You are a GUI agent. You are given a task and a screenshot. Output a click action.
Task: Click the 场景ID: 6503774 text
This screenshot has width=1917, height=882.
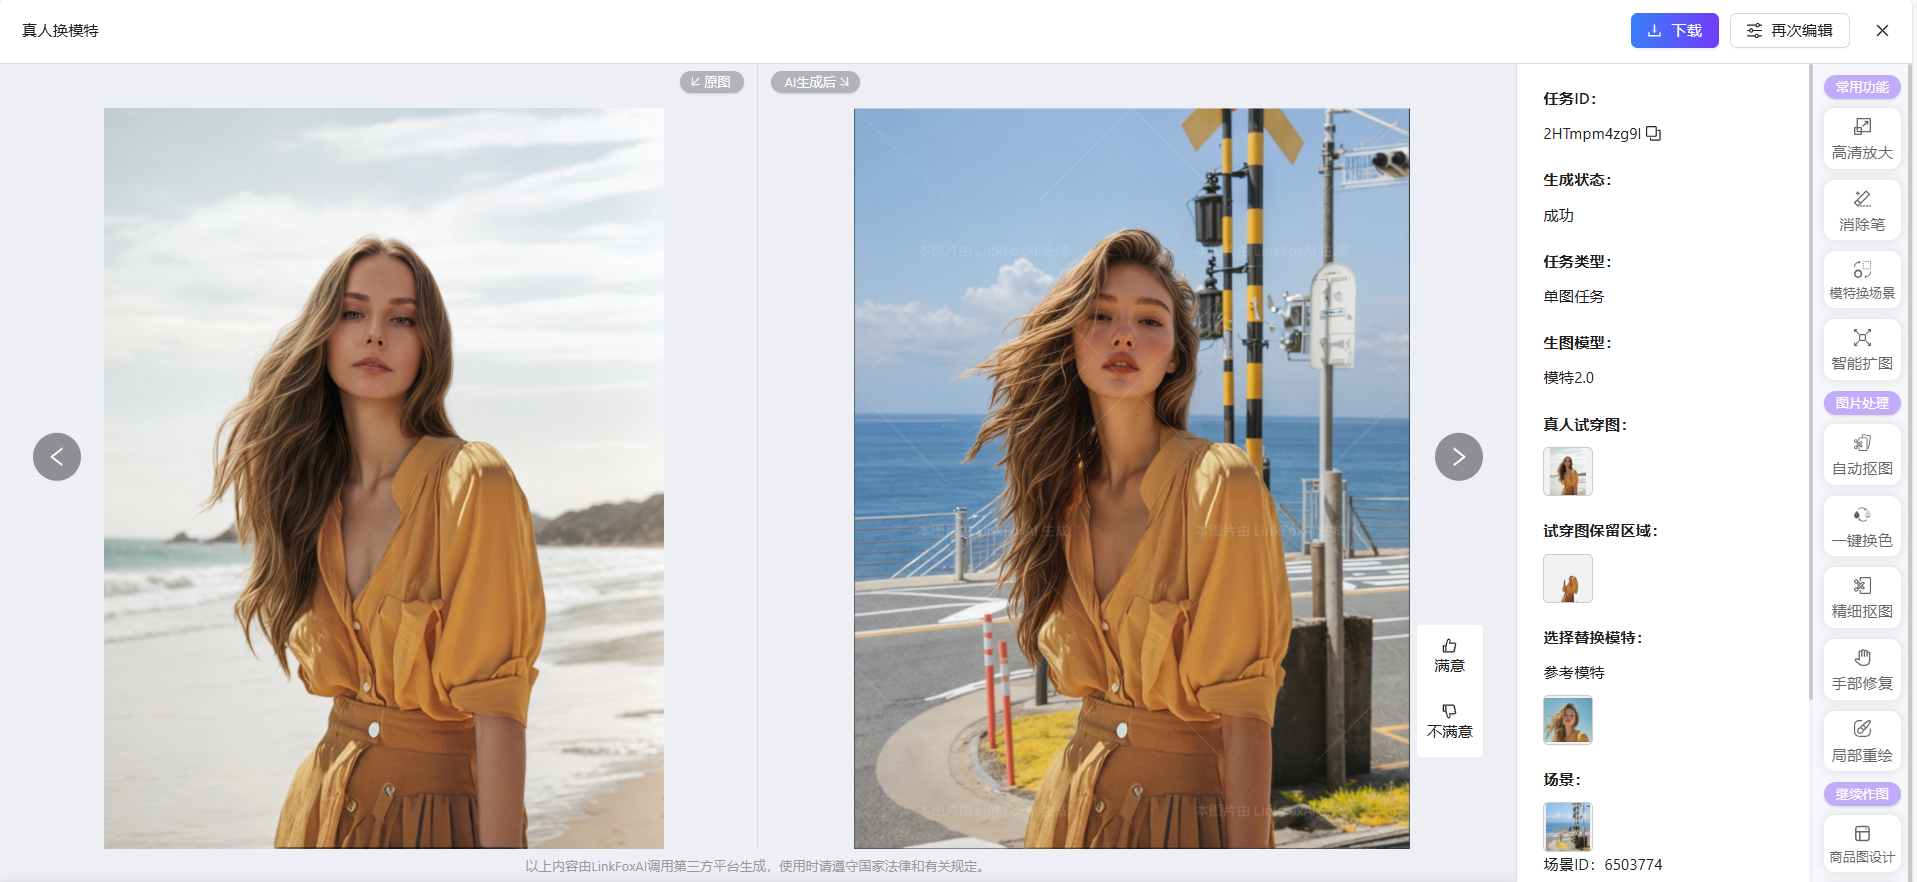click(x=1603, y=865)
